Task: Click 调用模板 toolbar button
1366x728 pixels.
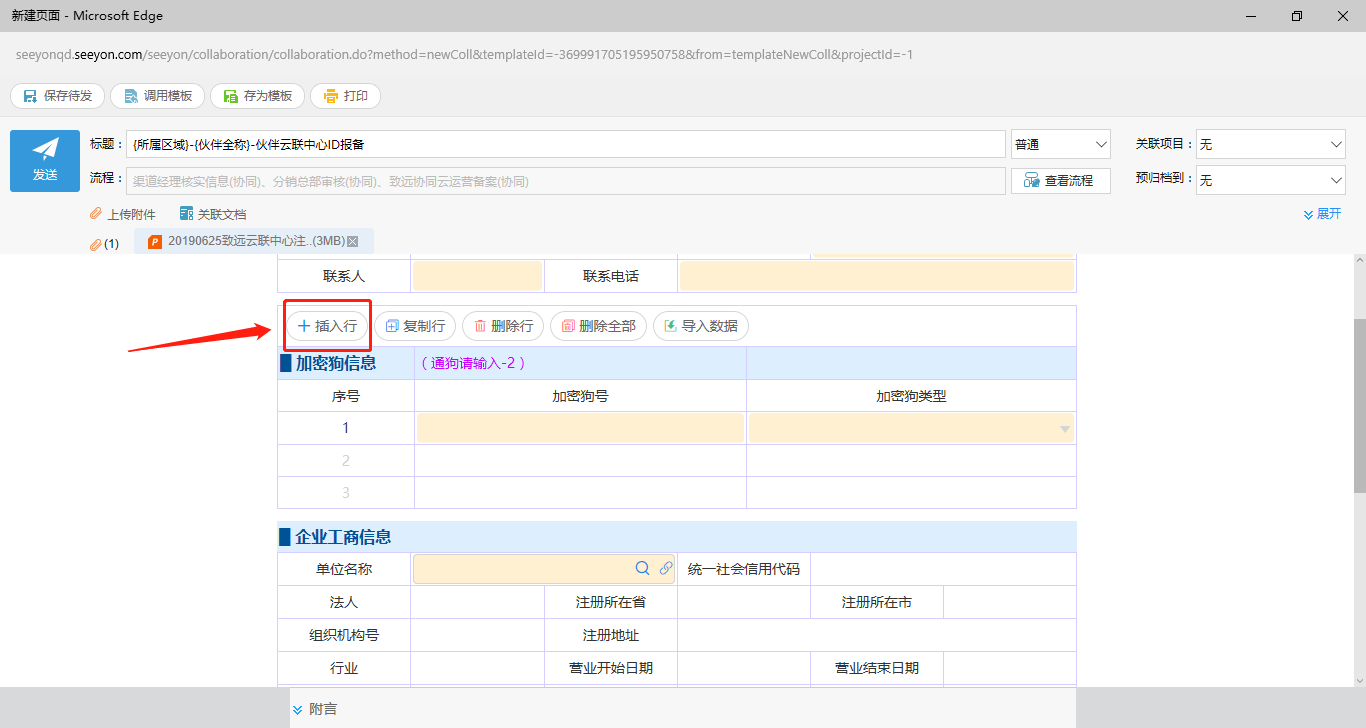Action: (157, 96)
